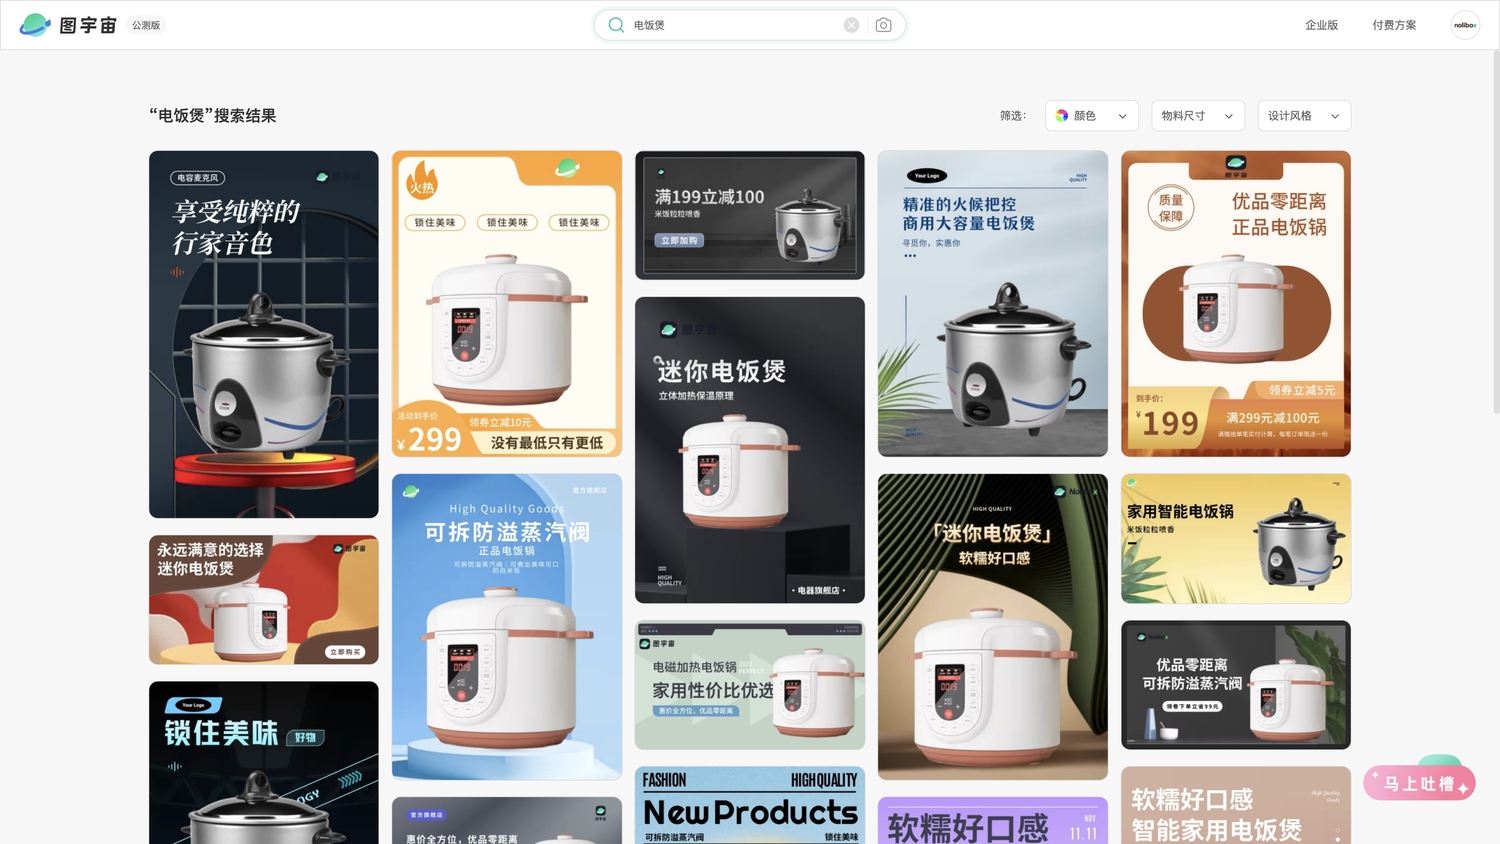Open the 软糯好口感 智能家用电饭煲 template
The height and width of the screenshot is (844, 1500).
click(x=1236, y=805)
